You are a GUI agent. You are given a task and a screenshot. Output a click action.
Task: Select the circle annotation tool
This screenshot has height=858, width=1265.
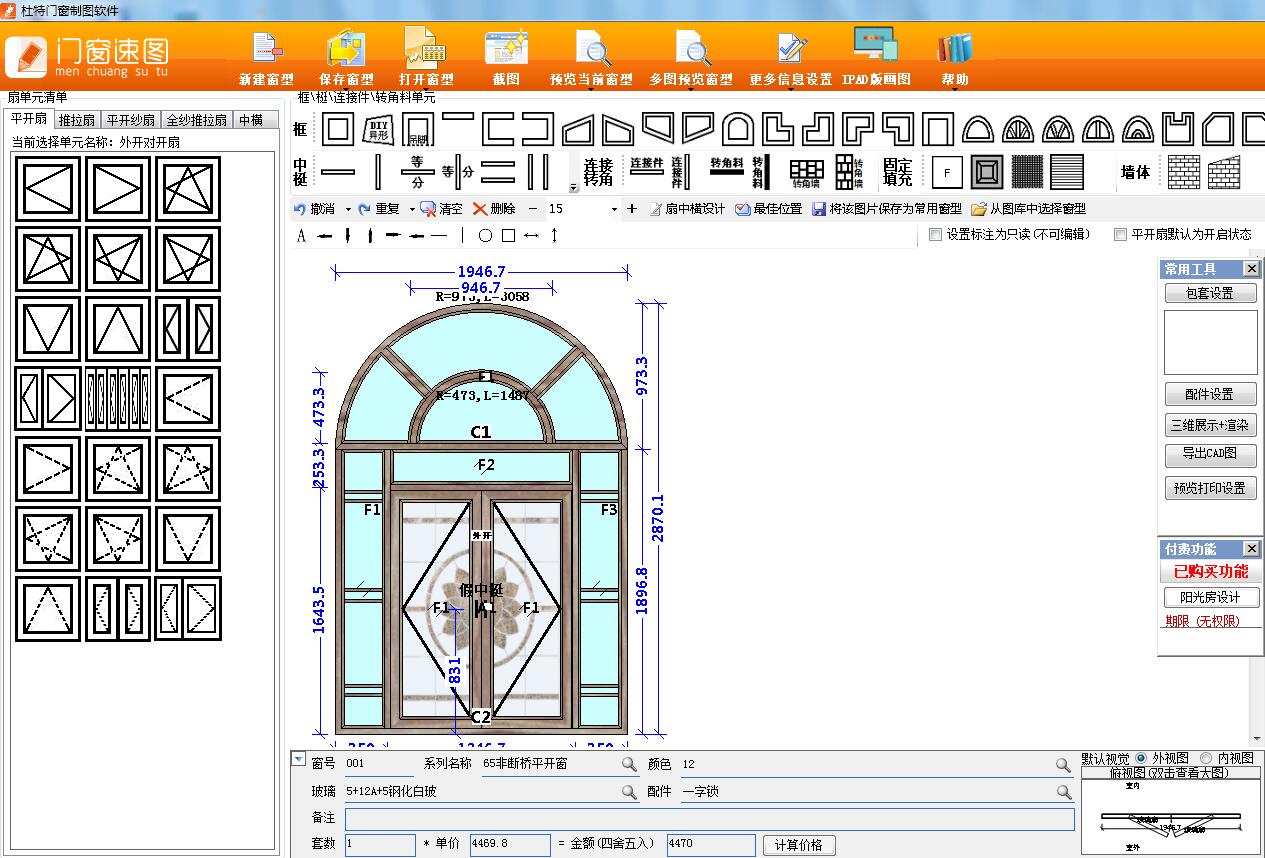point(485,236)
